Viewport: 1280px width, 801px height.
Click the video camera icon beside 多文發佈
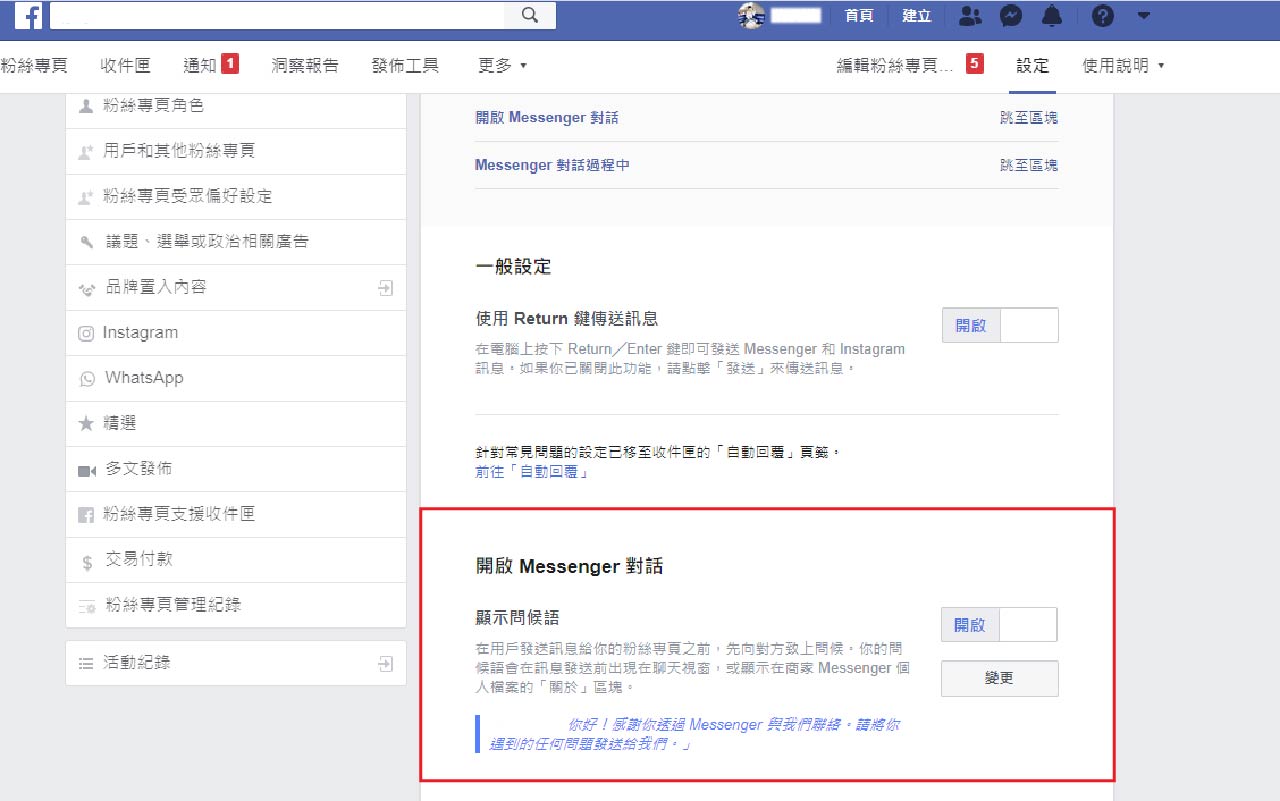tap(86, 470)
